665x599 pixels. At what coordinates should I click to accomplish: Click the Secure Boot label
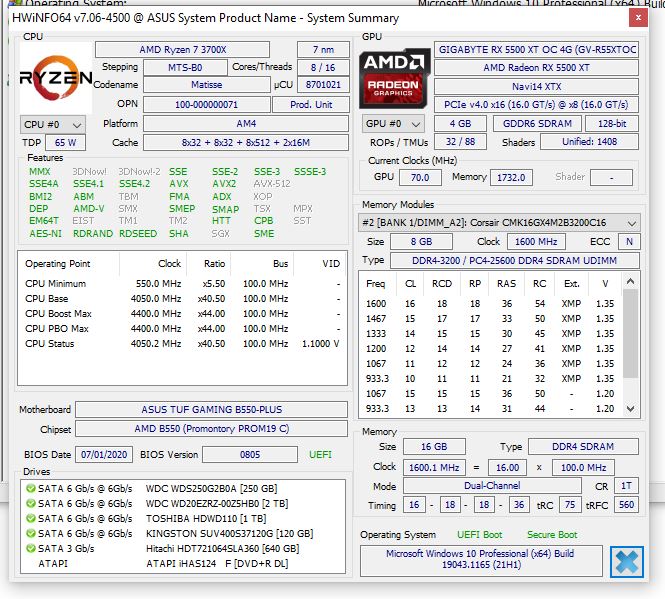coord(552,535)
